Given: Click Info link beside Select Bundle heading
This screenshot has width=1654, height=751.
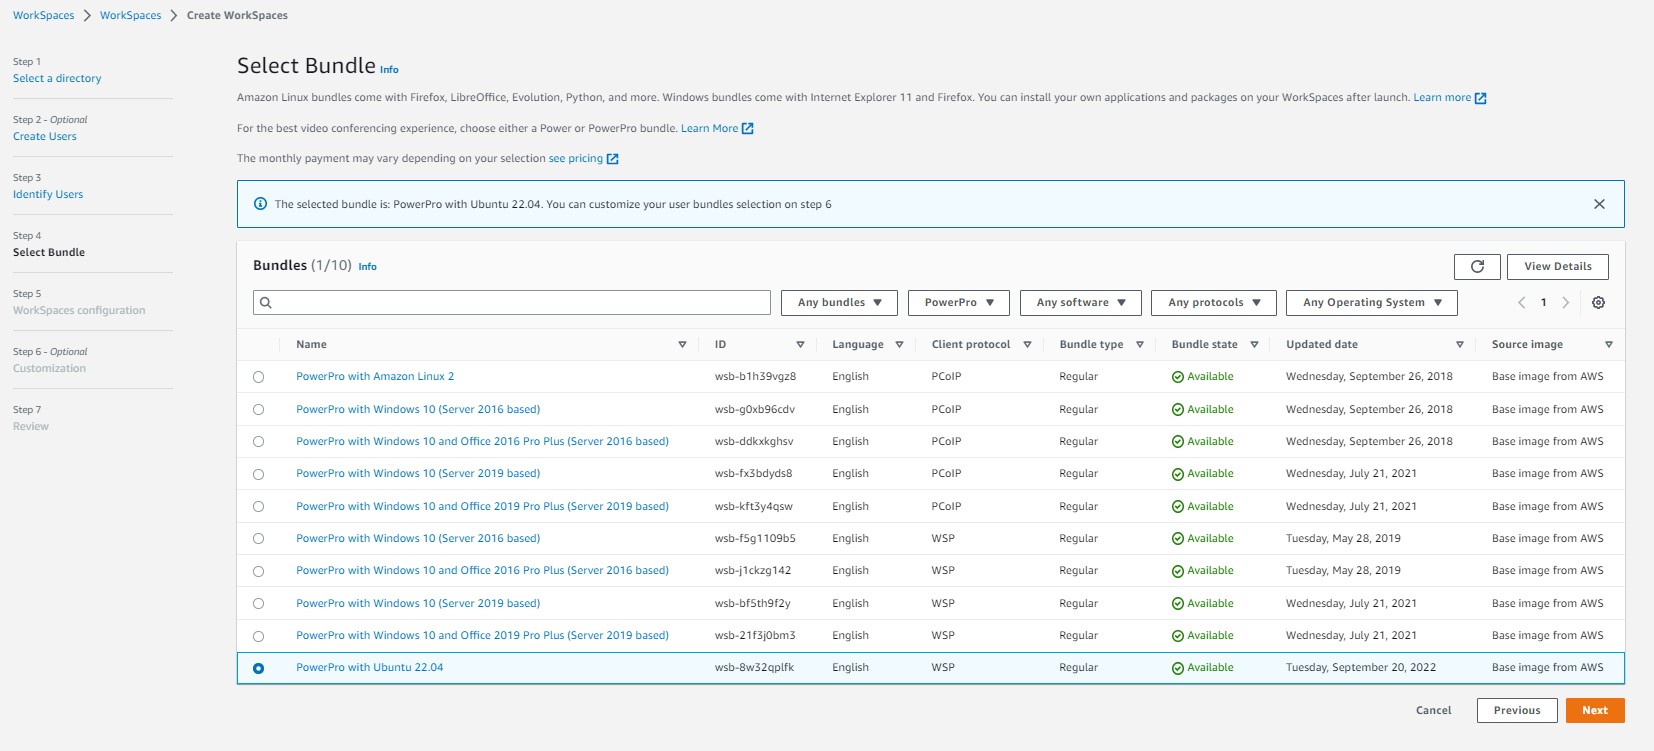Looking at the screenshot, I should tap(389, 70).
